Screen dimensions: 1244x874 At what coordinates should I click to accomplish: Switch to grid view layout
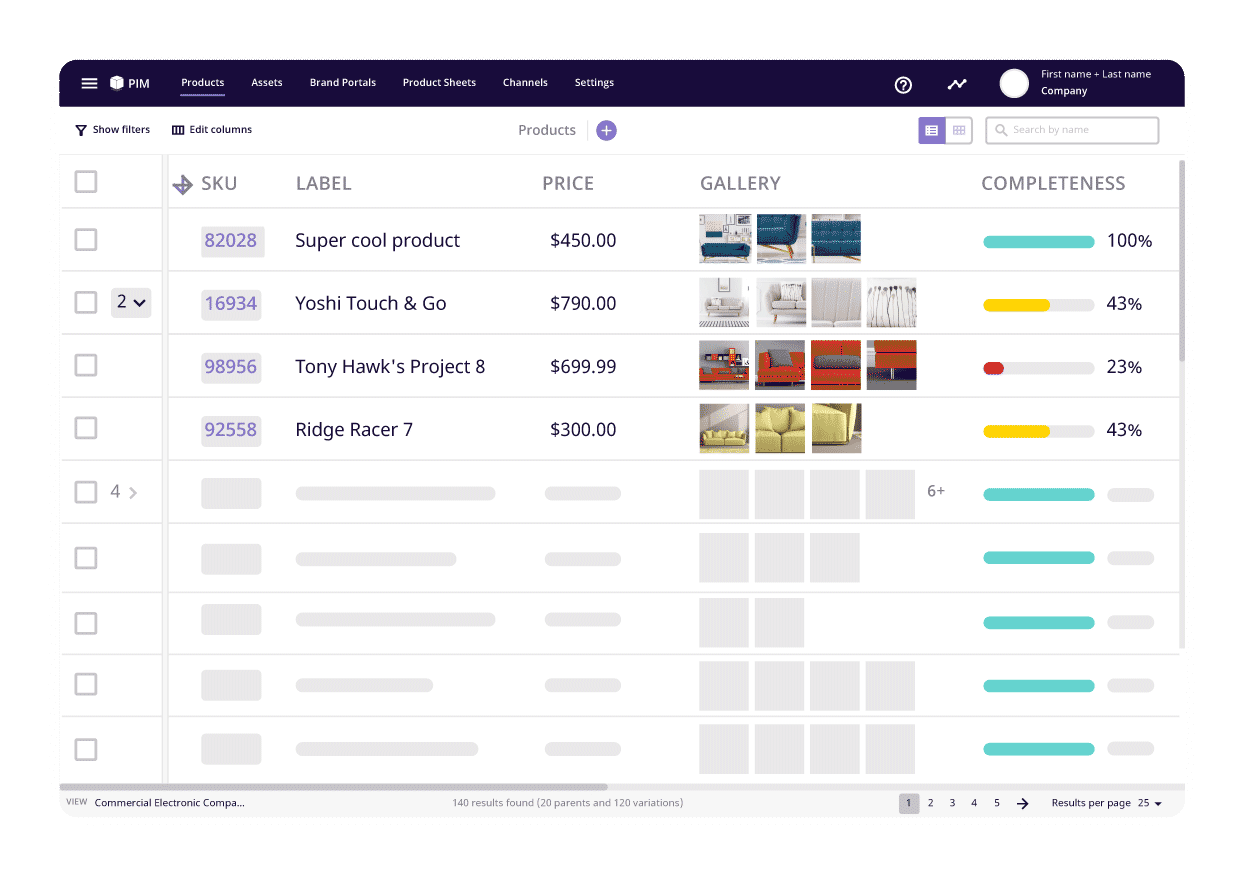[x=959, y=130]
